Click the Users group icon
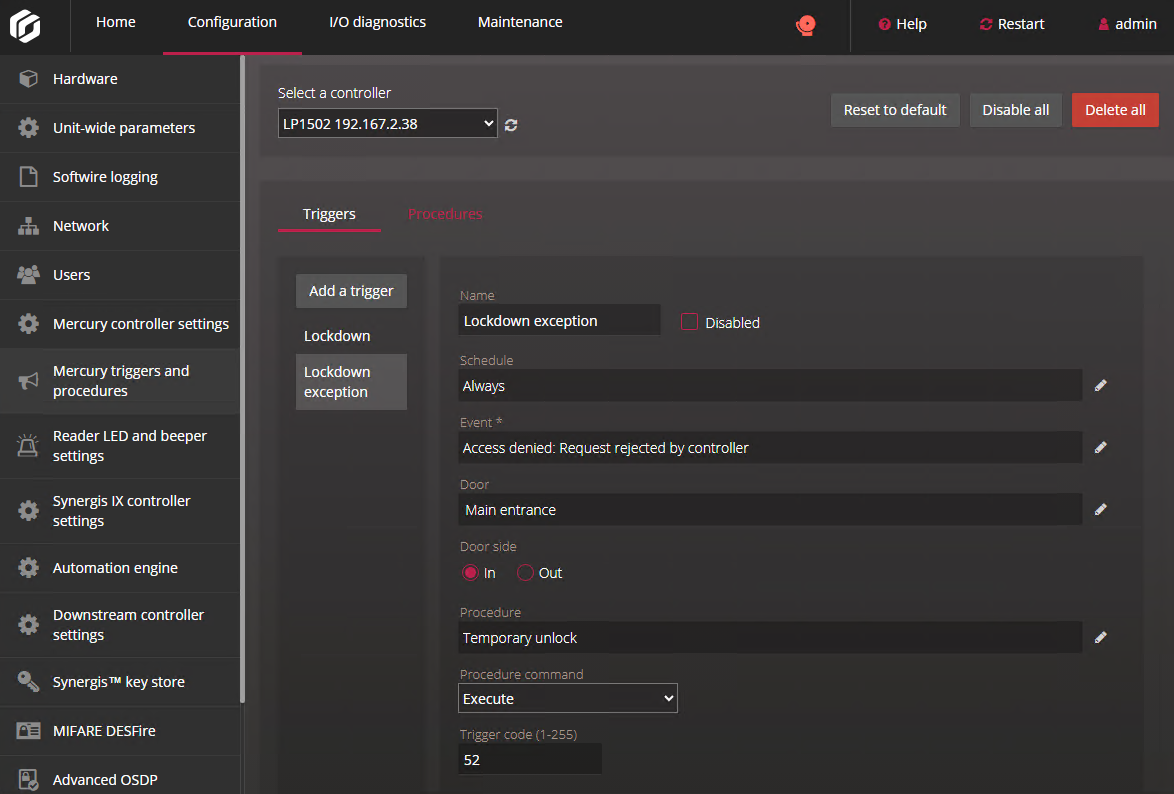Image resolution: width=1174 pixels, height=794 pixels. pos(28,275)
